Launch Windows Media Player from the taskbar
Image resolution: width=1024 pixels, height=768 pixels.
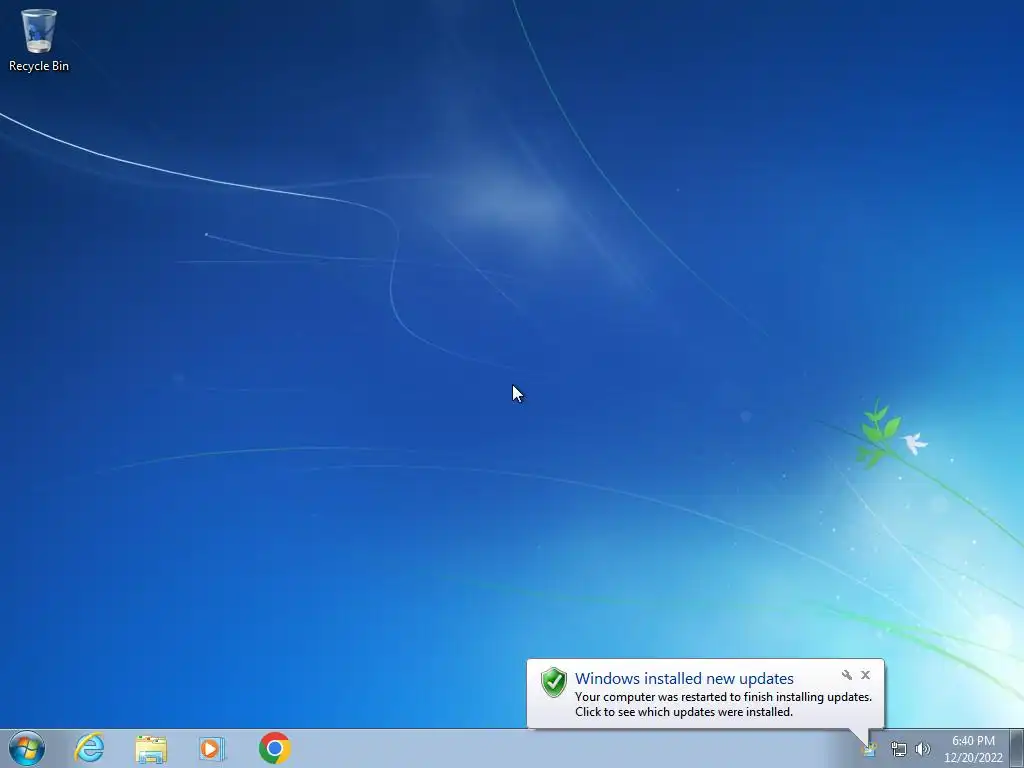(212, 748)
